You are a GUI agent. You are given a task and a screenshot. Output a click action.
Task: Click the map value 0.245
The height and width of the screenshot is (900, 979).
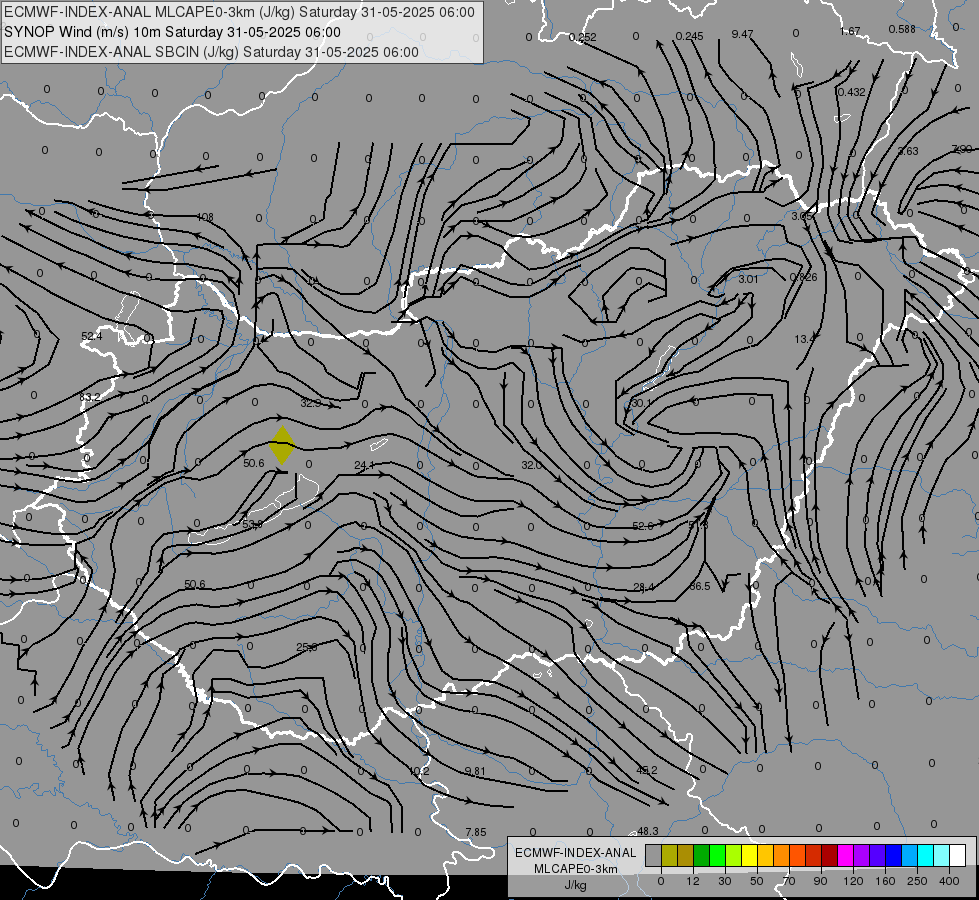(689, 36)
